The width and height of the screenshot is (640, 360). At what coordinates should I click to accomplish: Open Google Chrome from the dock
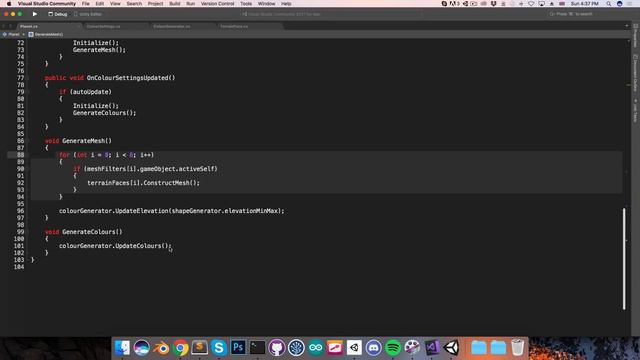pos(180,348)
